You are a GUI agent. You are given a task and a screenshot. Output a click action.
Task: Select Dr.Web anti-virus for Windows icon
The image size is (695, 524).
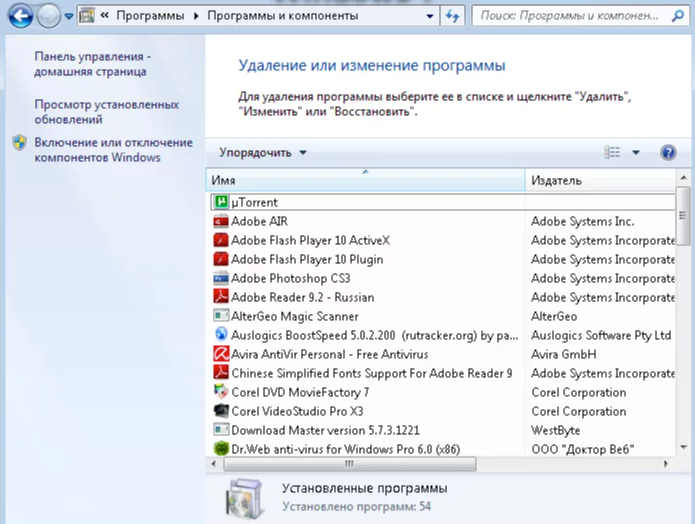pos(221,449)
